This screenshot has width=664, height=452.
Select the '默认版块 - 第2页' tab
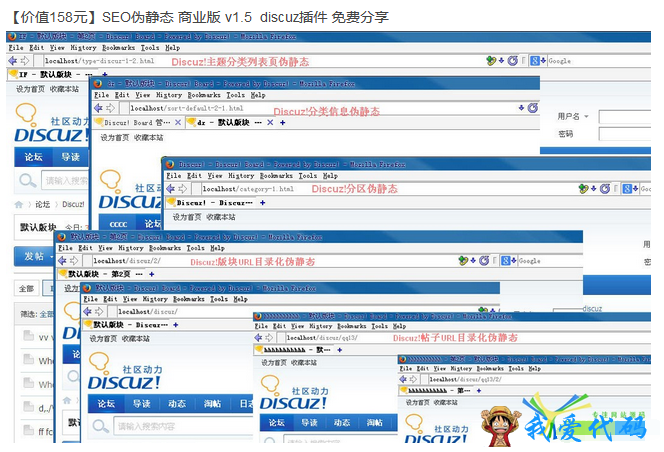[x=100, y=274]
